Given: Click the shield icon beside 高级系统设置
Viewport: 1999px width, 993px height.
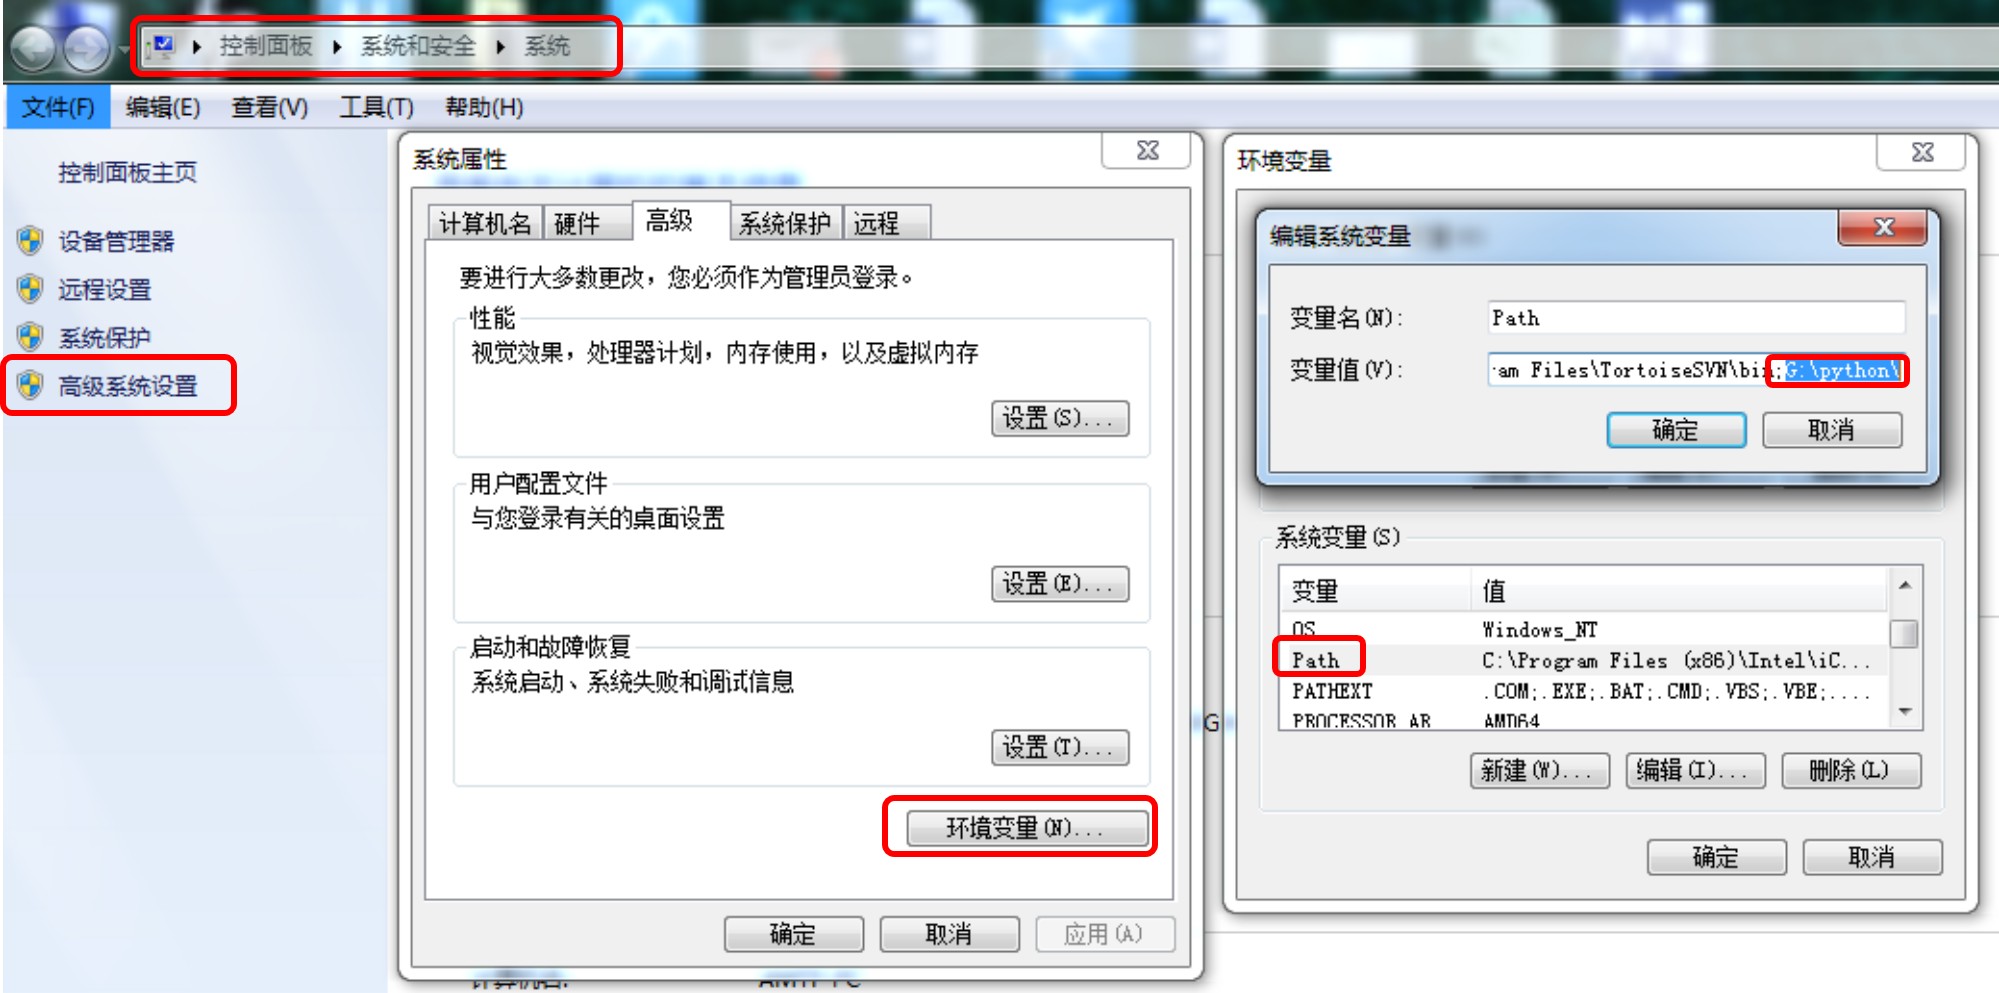Looking at the screenshot, I should tap(30, 385).
